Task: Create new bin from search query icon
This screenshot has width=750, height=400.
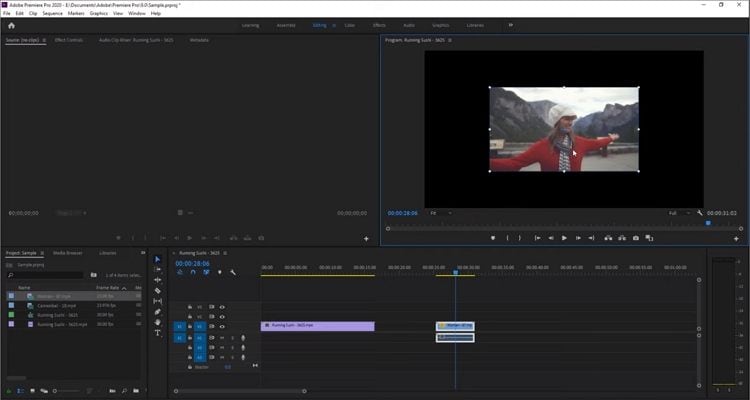Action: [94, 275]
